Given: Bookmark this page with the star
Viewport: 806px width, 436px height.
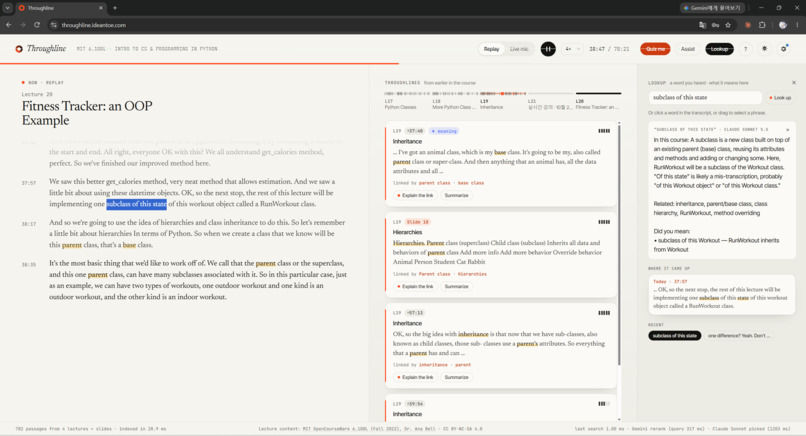Looking at the screenshot, I should coord(728,25).
